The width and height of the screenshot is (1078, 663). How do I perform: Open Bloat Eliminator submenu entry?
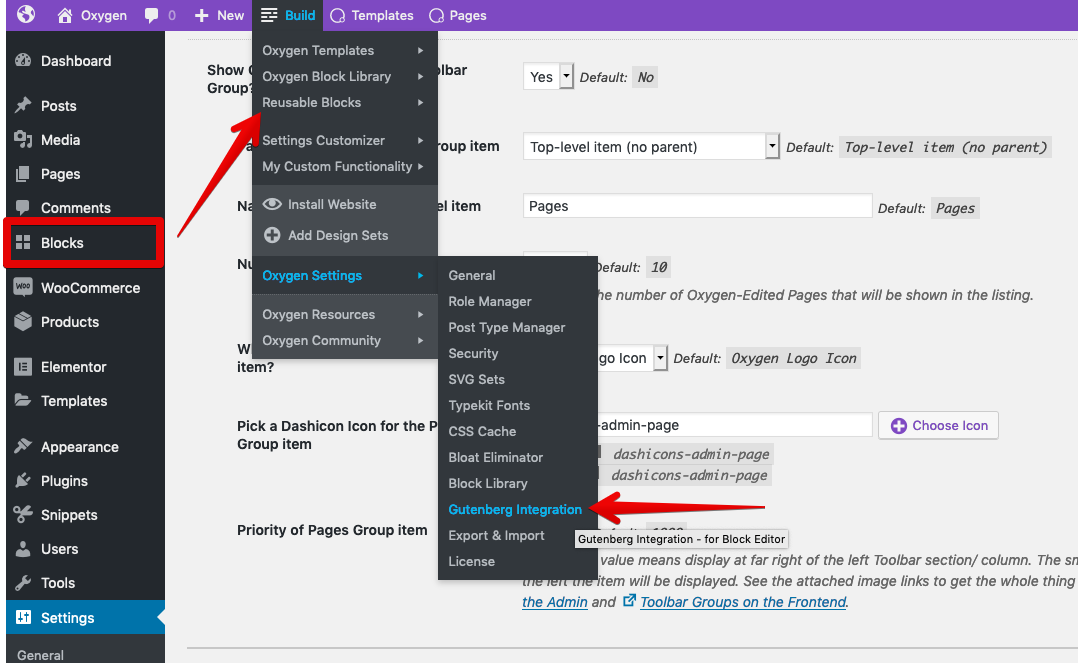pos(496,457)
